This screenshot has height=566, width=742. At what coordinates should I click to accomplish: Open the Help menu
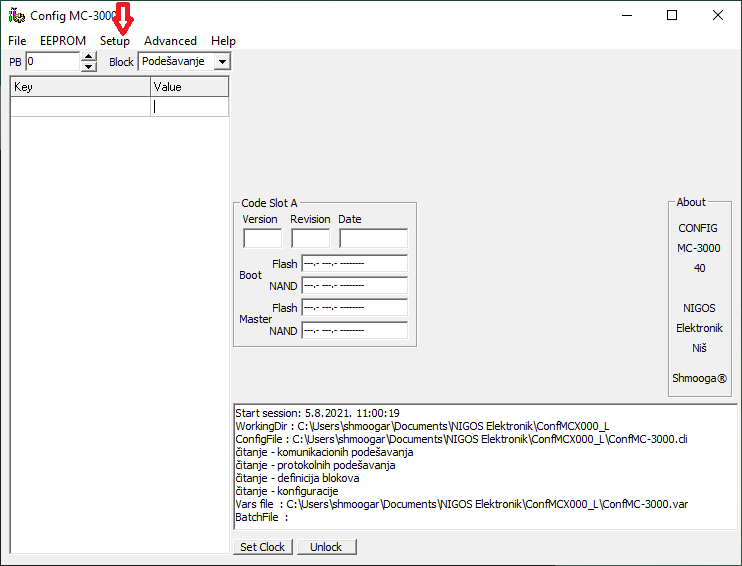223,41
